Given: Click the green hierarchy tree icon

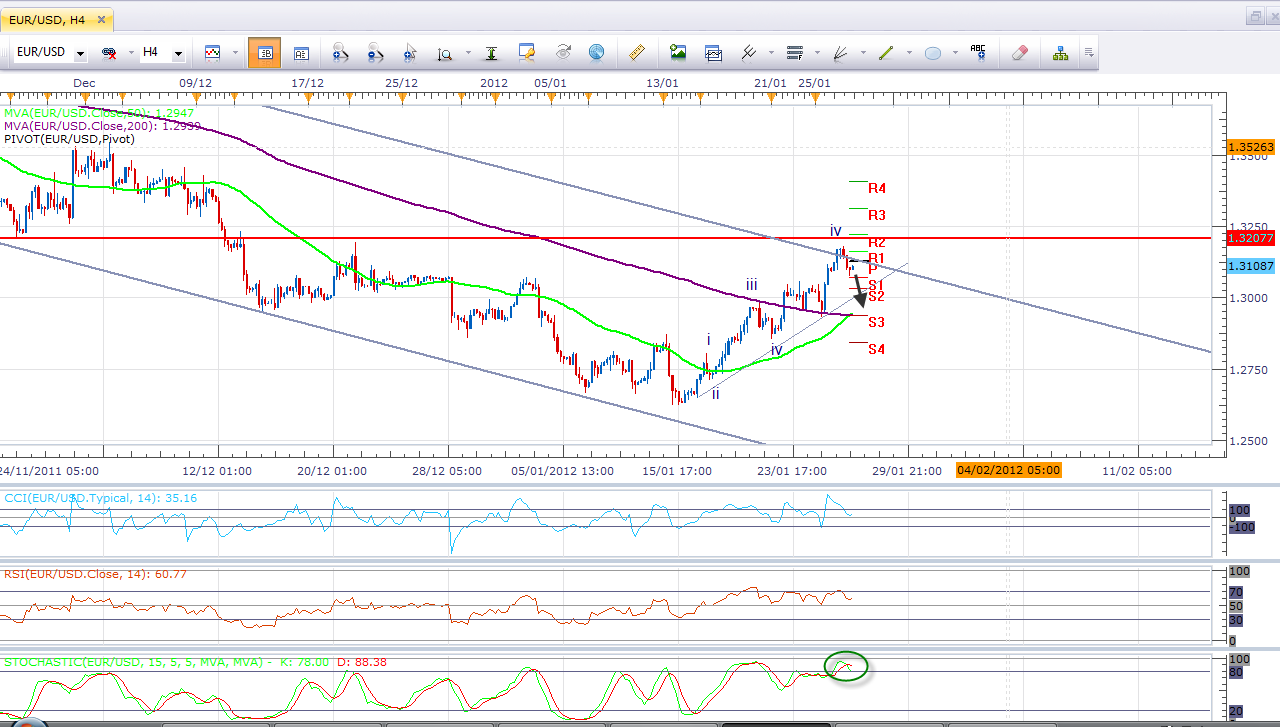Looking at the screenshot, I should tap(1060, 53).
